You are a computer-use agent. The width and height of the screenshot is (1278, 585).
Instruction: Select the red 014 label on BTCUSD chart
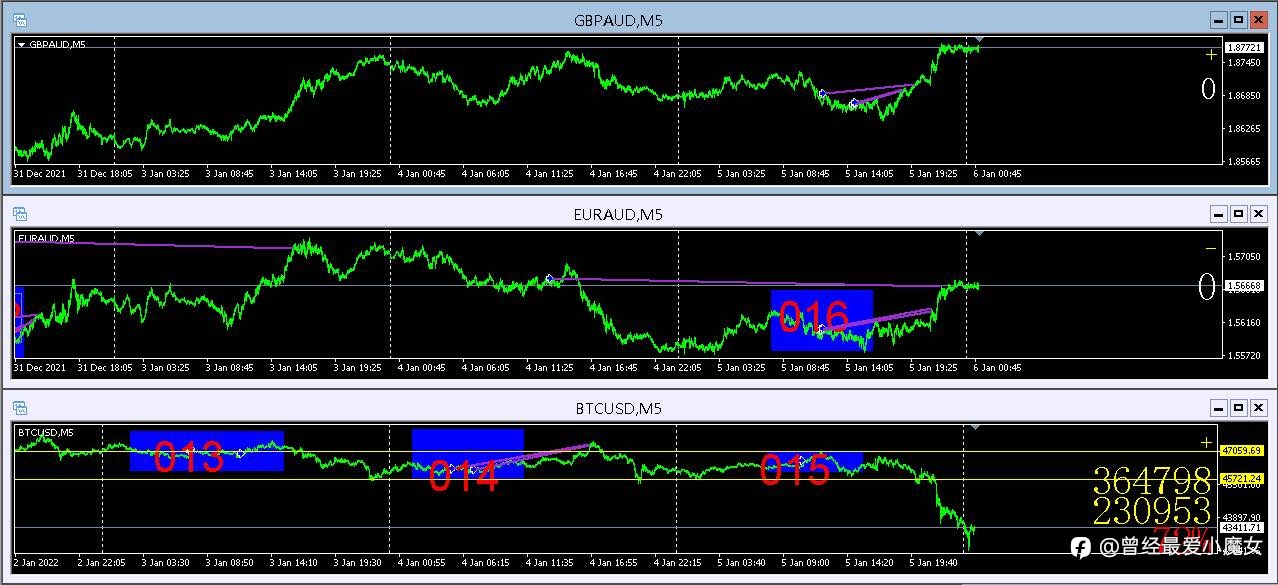[464, 476]
